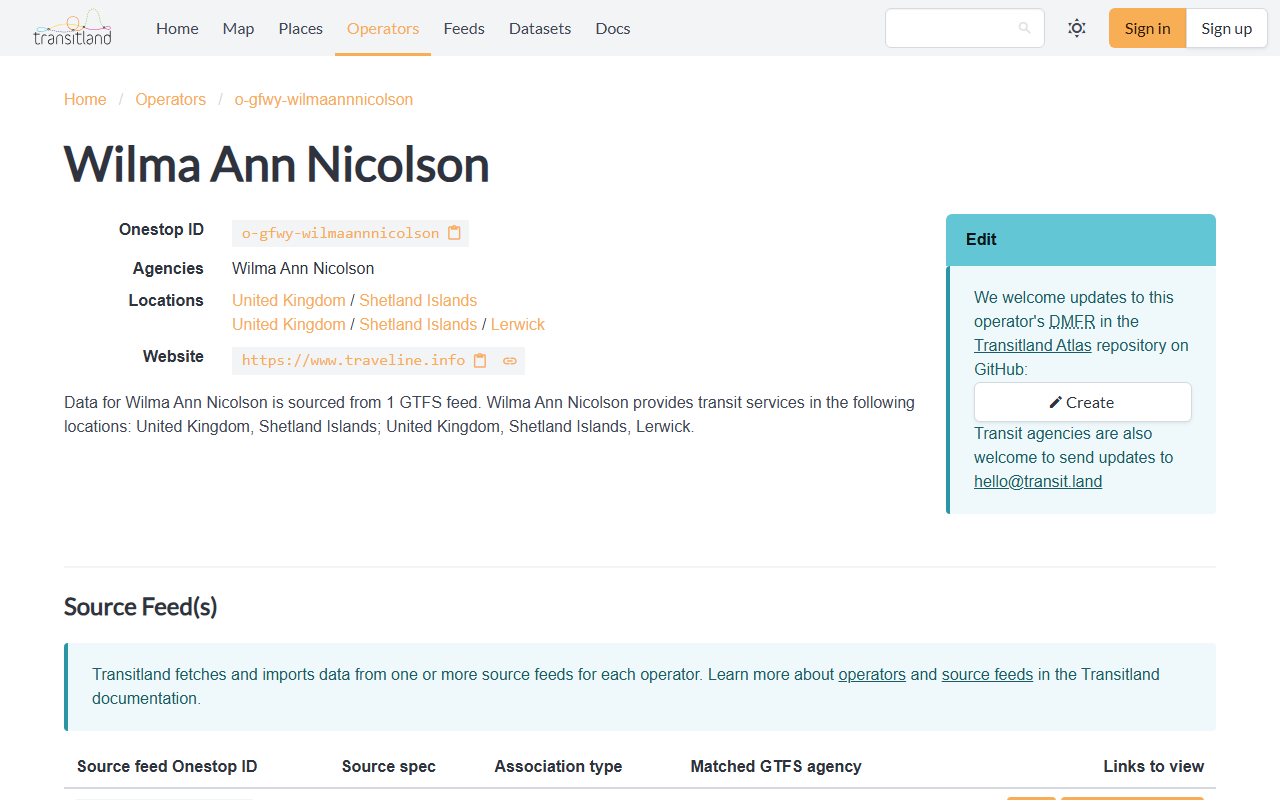Open United Kingdom link in Lerwick row
This screenshot has height=800, width=1280.
(x=289, y=324)
